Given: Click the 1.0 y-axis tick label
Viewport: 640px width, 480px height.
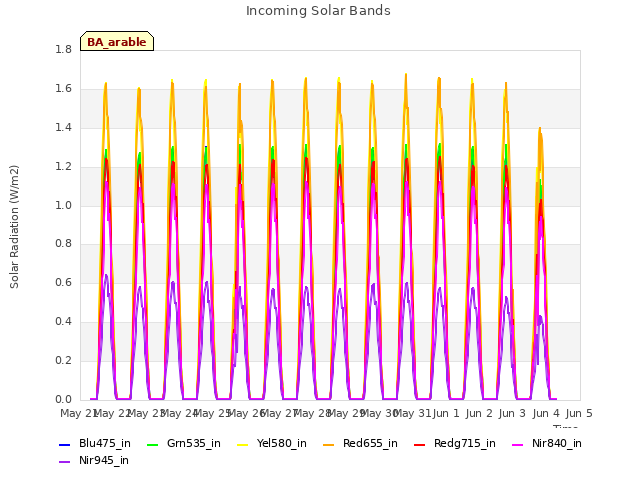Looking at the screenshot, I should pyautogui.click(x=63, y=205).
